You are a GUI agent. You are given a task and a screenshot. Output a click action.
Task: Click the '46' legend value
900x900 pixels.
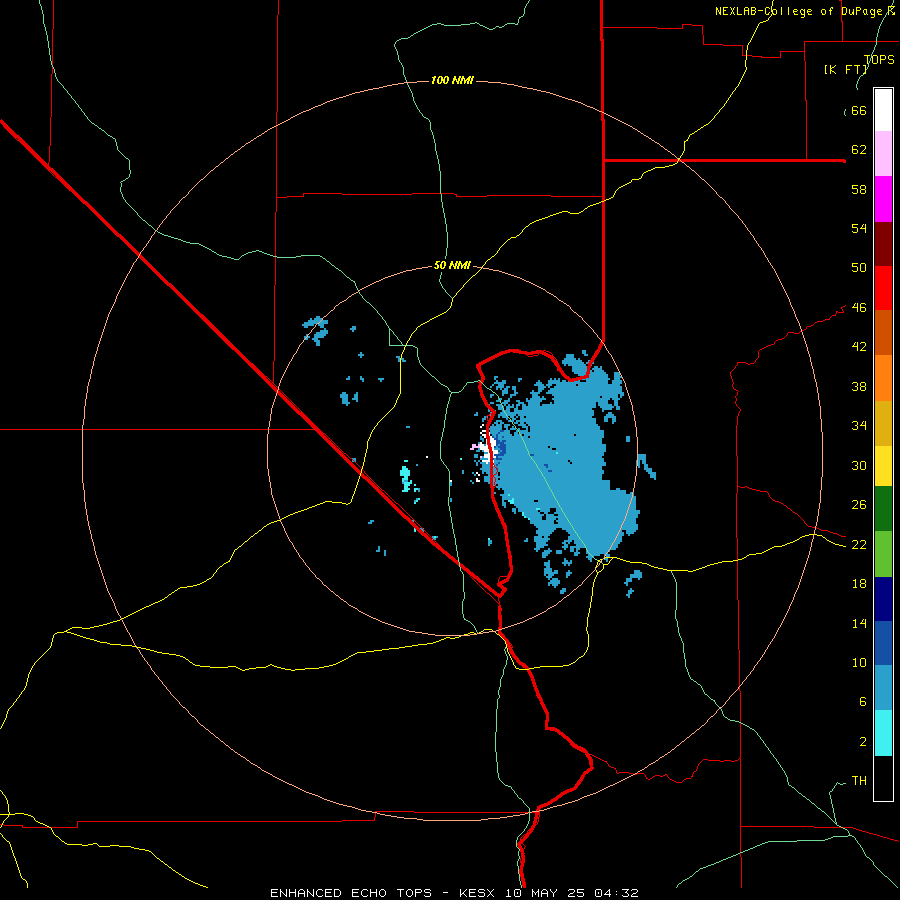click(859, 308)
